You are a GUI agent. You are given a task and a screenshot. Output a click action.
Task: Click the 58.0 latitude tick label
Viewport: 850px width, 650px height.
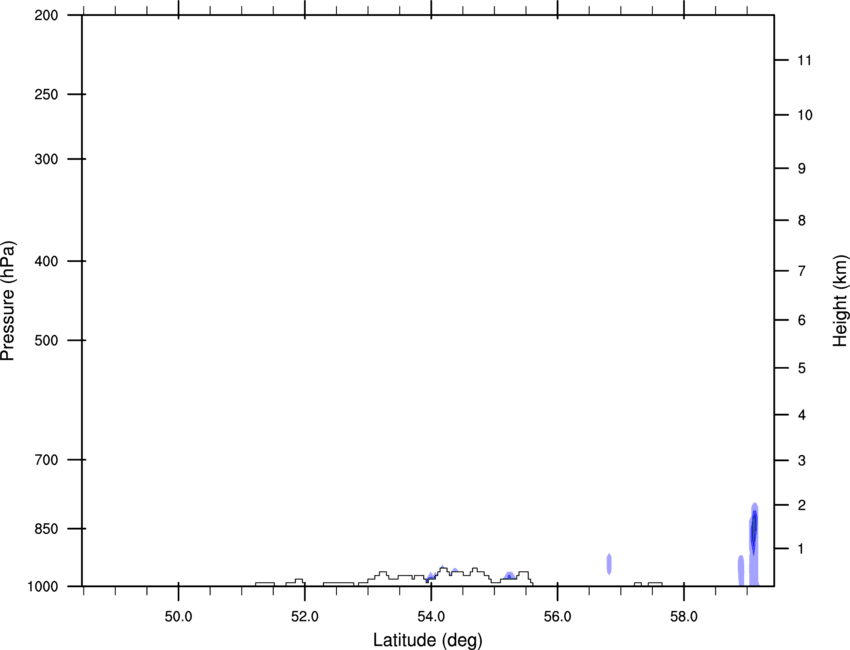click(x=684, y=617)
